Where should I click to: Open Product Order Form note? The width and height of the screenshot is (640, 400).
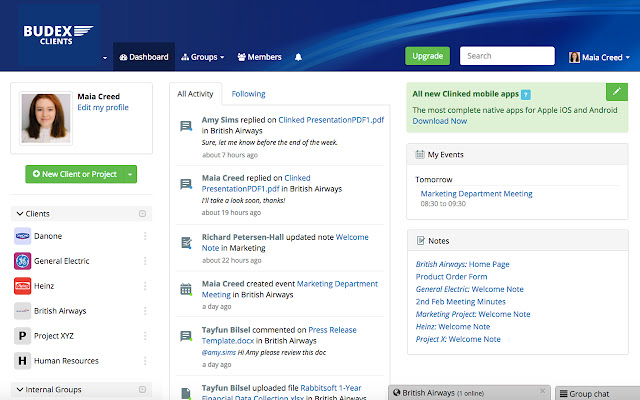pos(451,276)
